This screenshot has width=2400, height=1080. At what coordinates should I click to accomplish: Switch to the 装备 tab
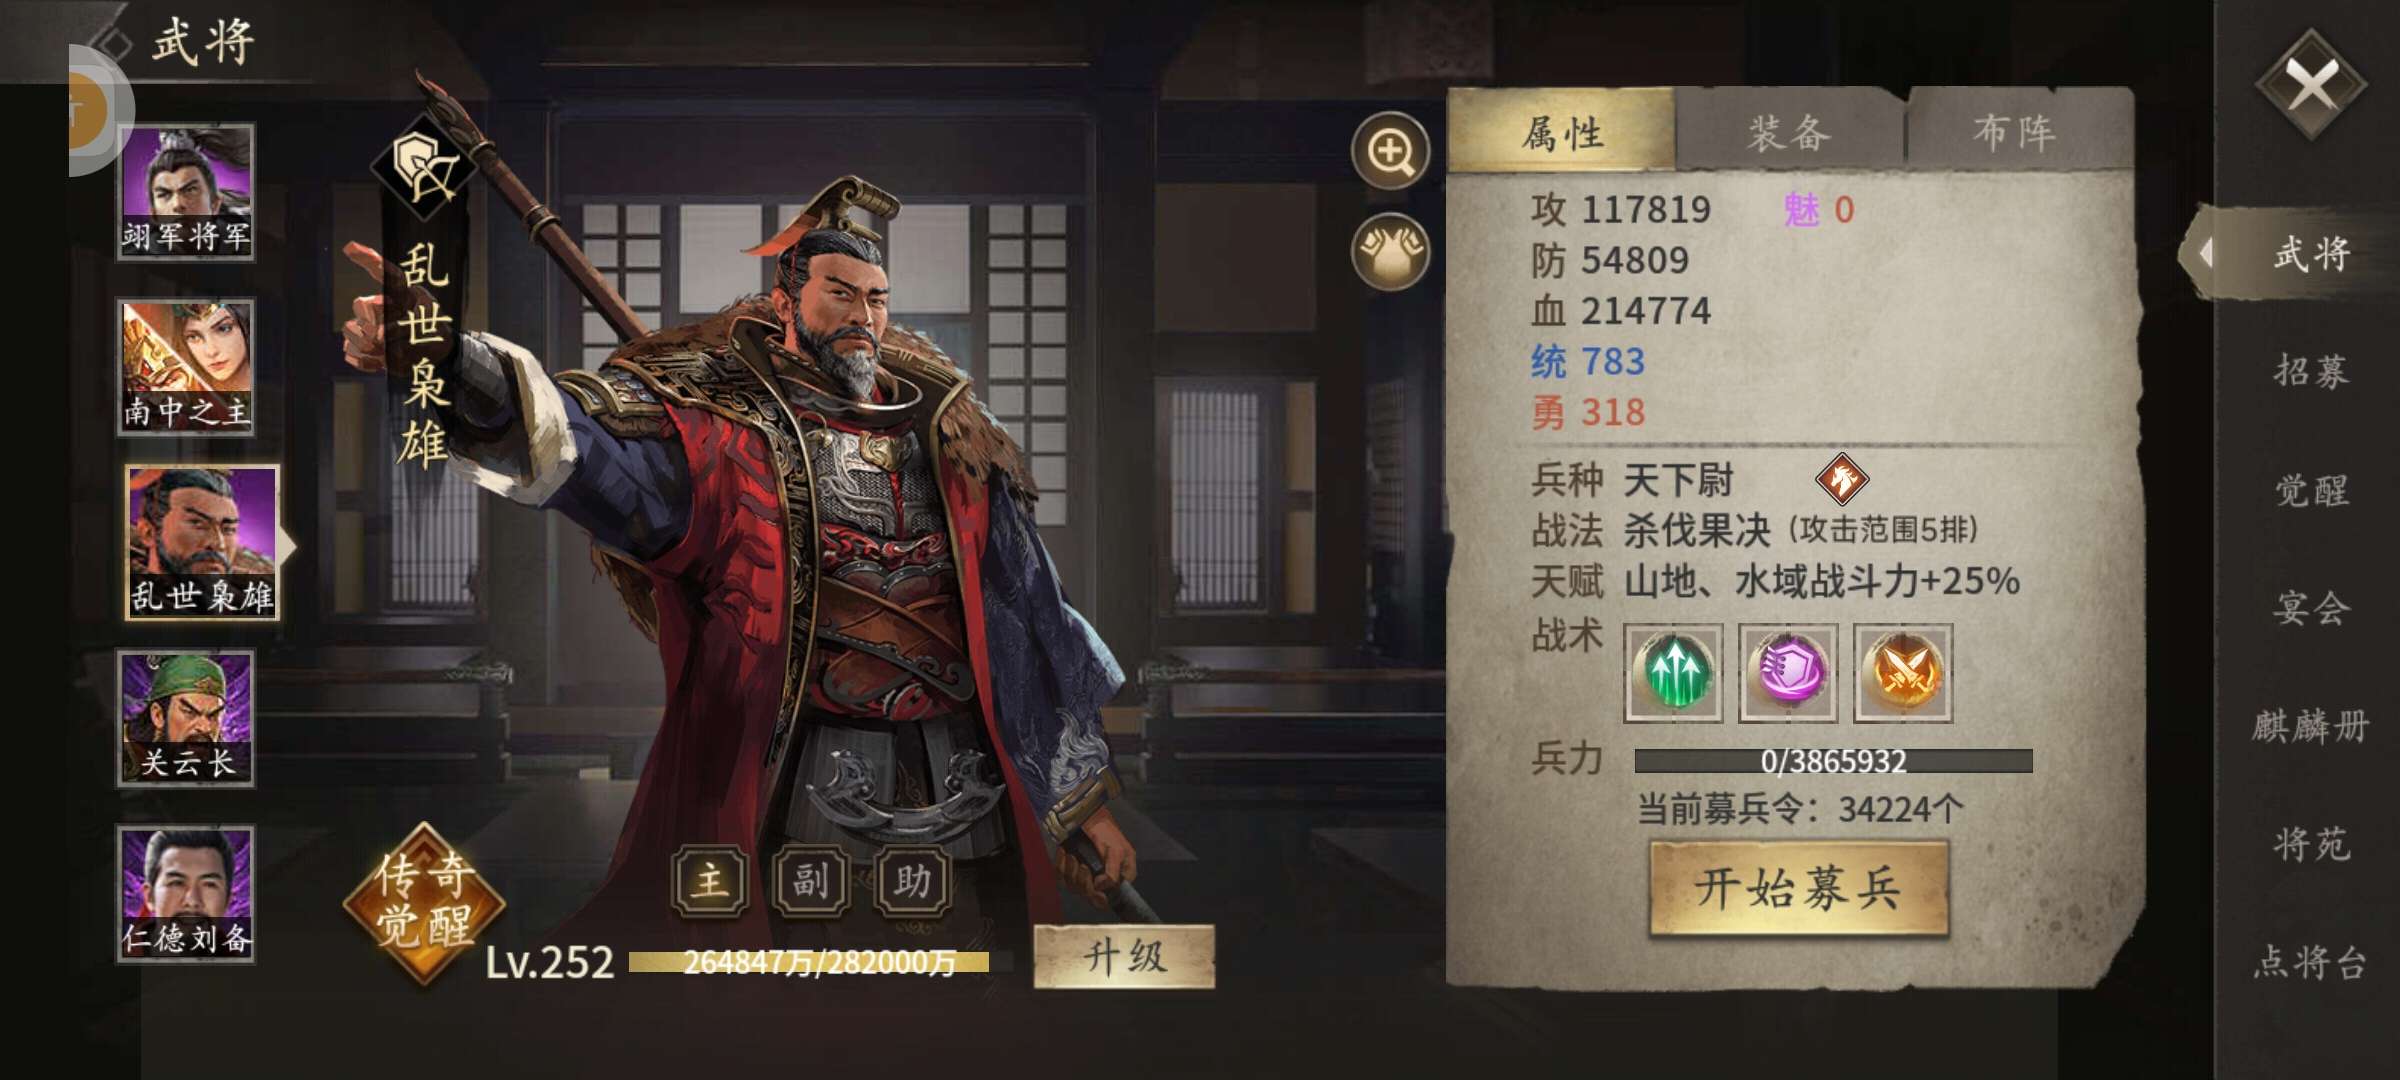click(1789, 132)
